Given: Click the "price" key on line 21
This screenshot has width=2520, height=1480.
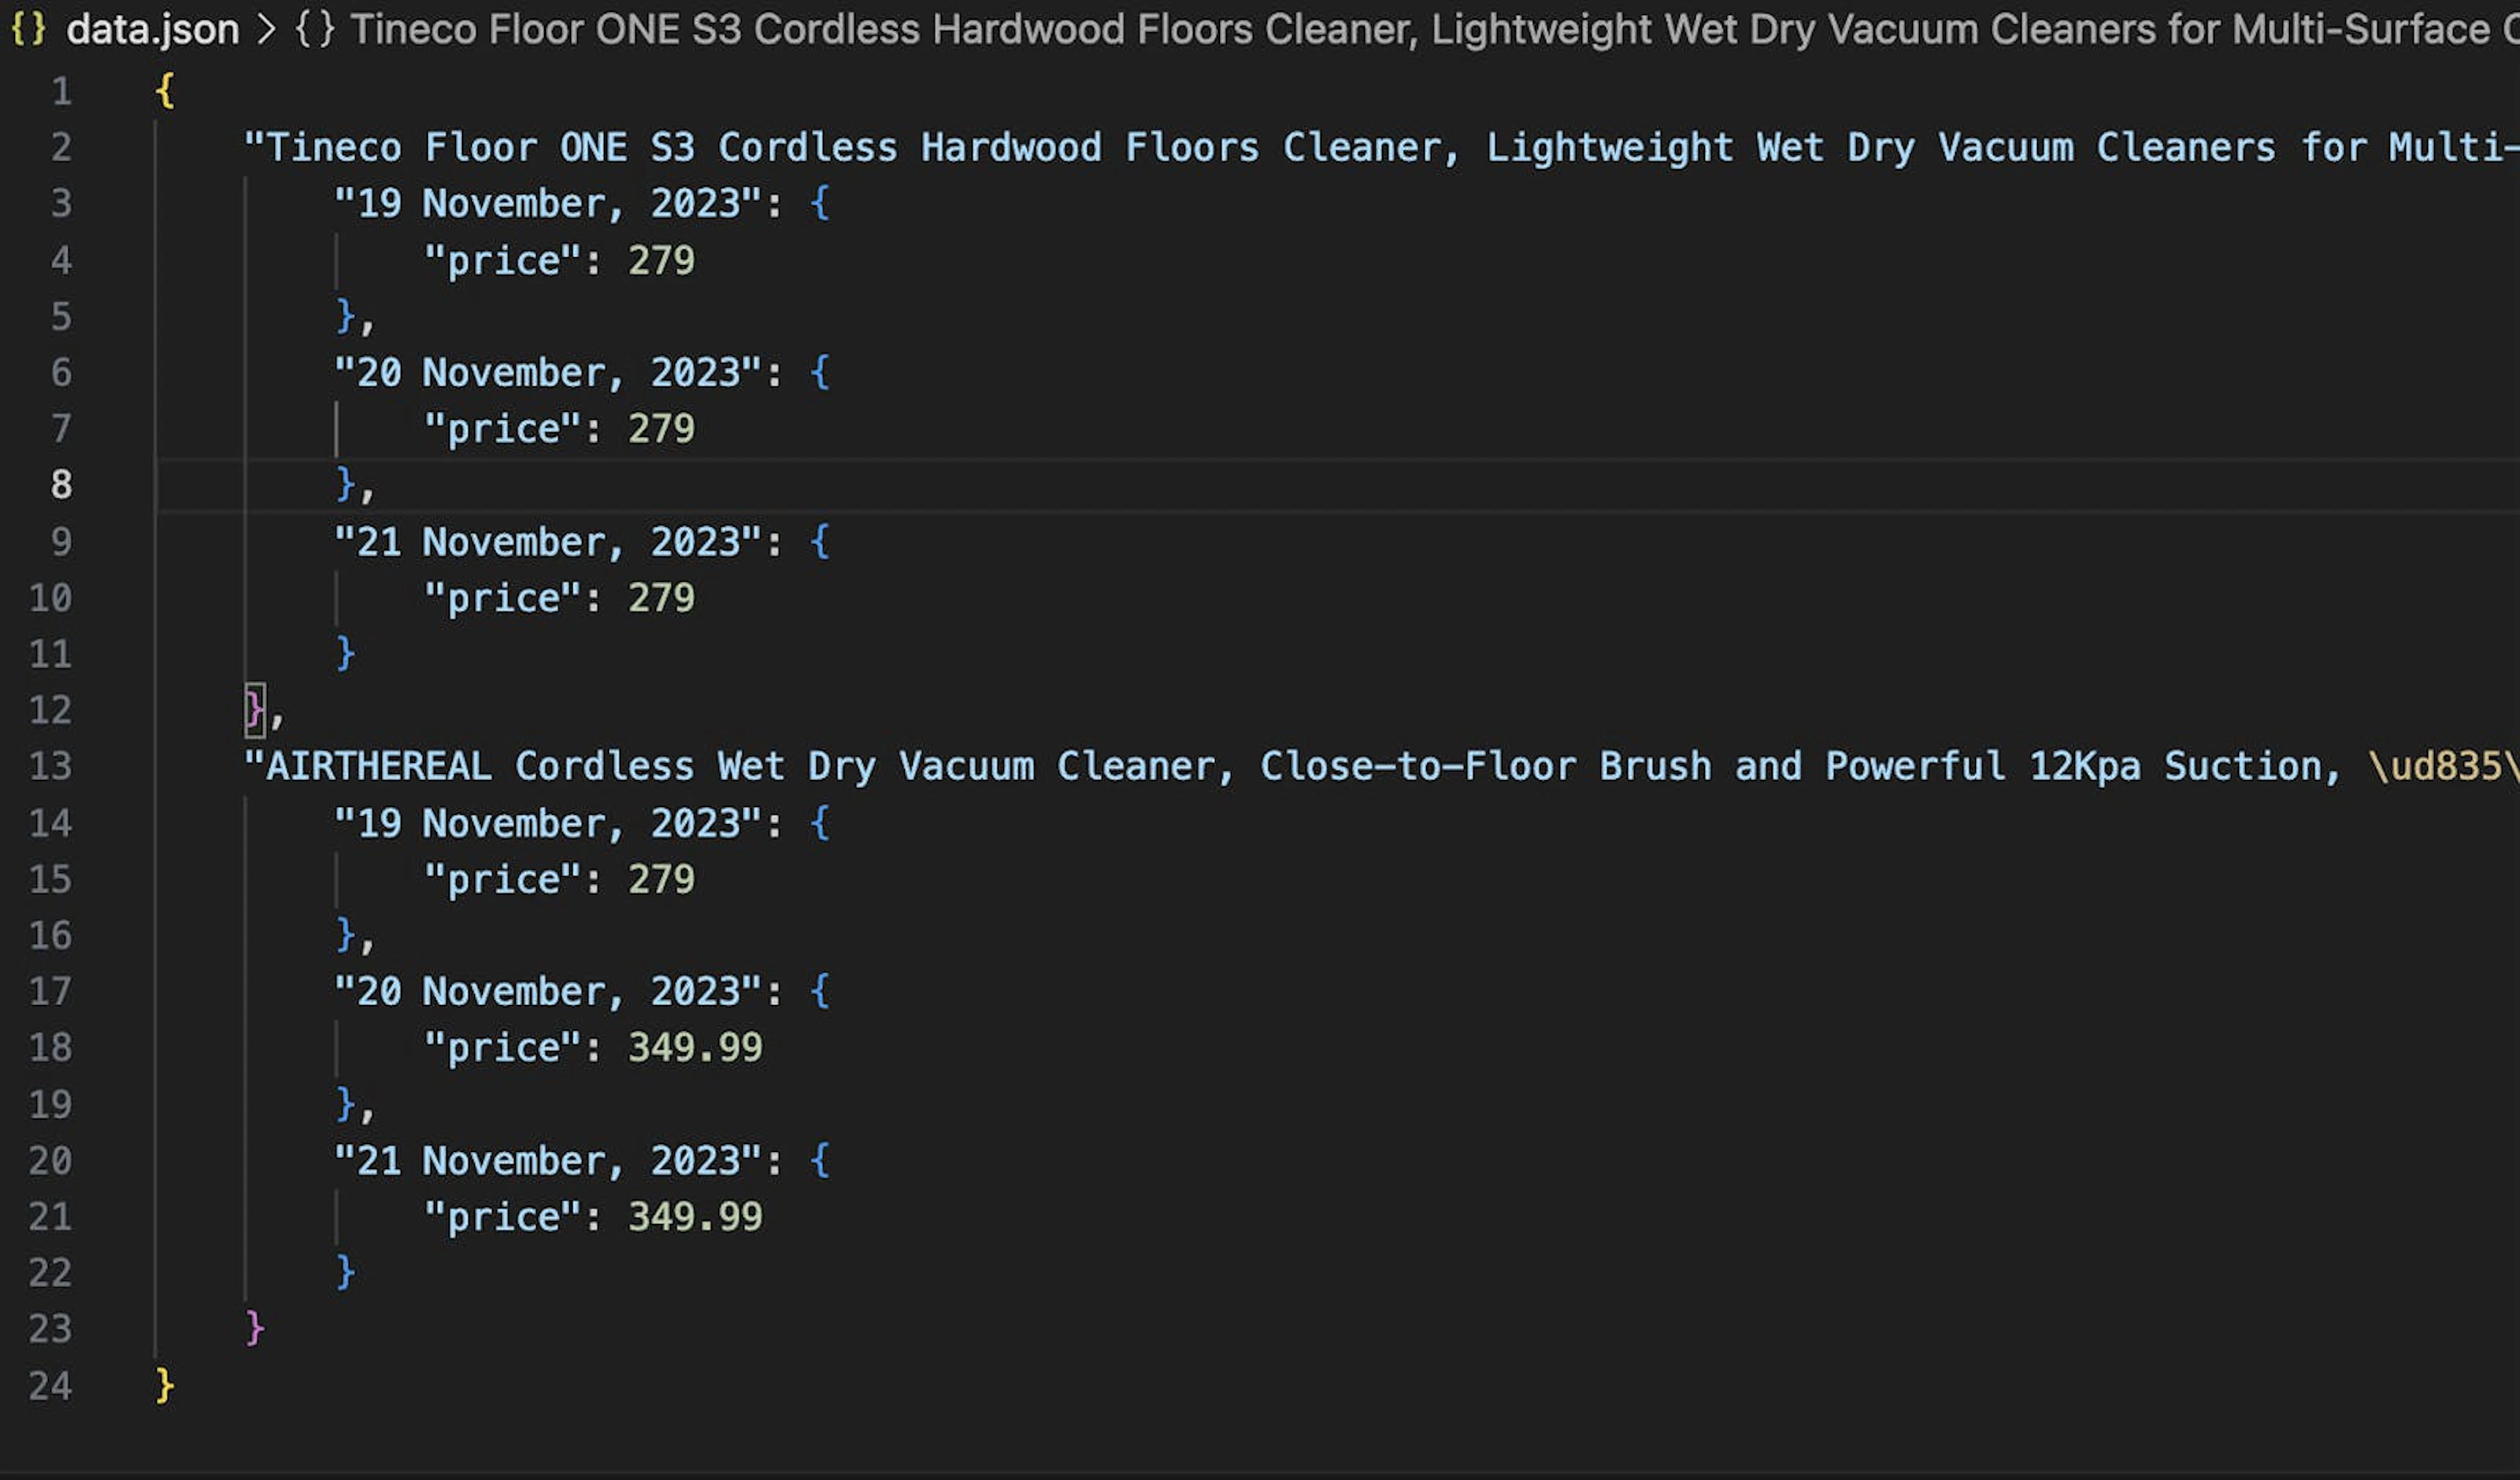Looking at the screenshot, I should tap(503, 1217).
